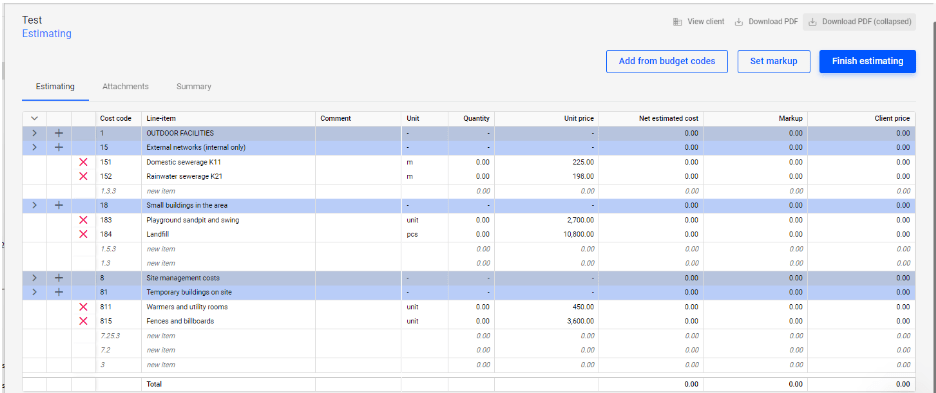This screenshot has width=936, height=393.
Task: Open the Estimating breadcrumb link
Action: click(x=47, y=33)
